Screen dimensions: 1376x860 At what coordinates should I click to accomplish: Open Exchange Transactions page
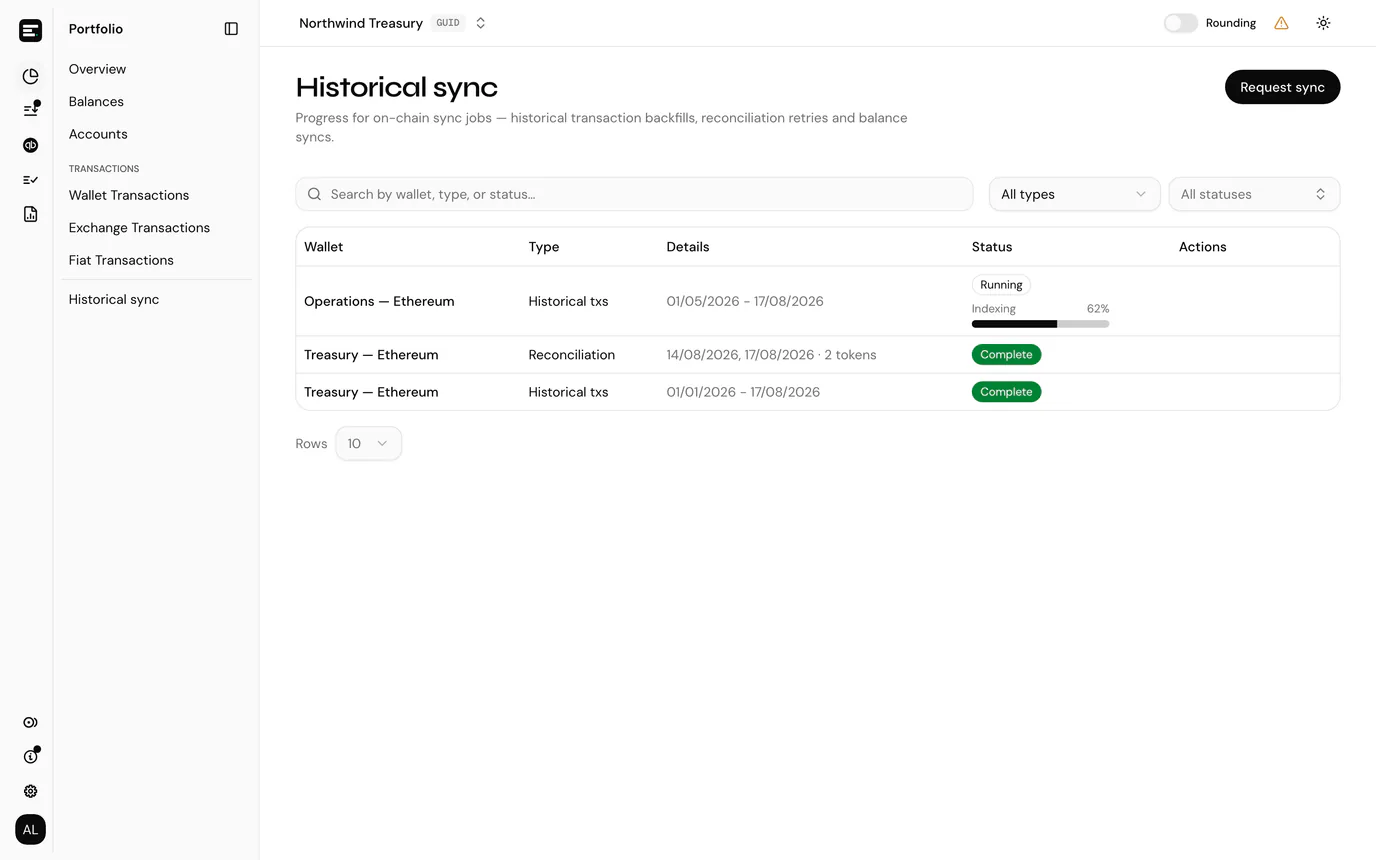[x=139, y=228]
